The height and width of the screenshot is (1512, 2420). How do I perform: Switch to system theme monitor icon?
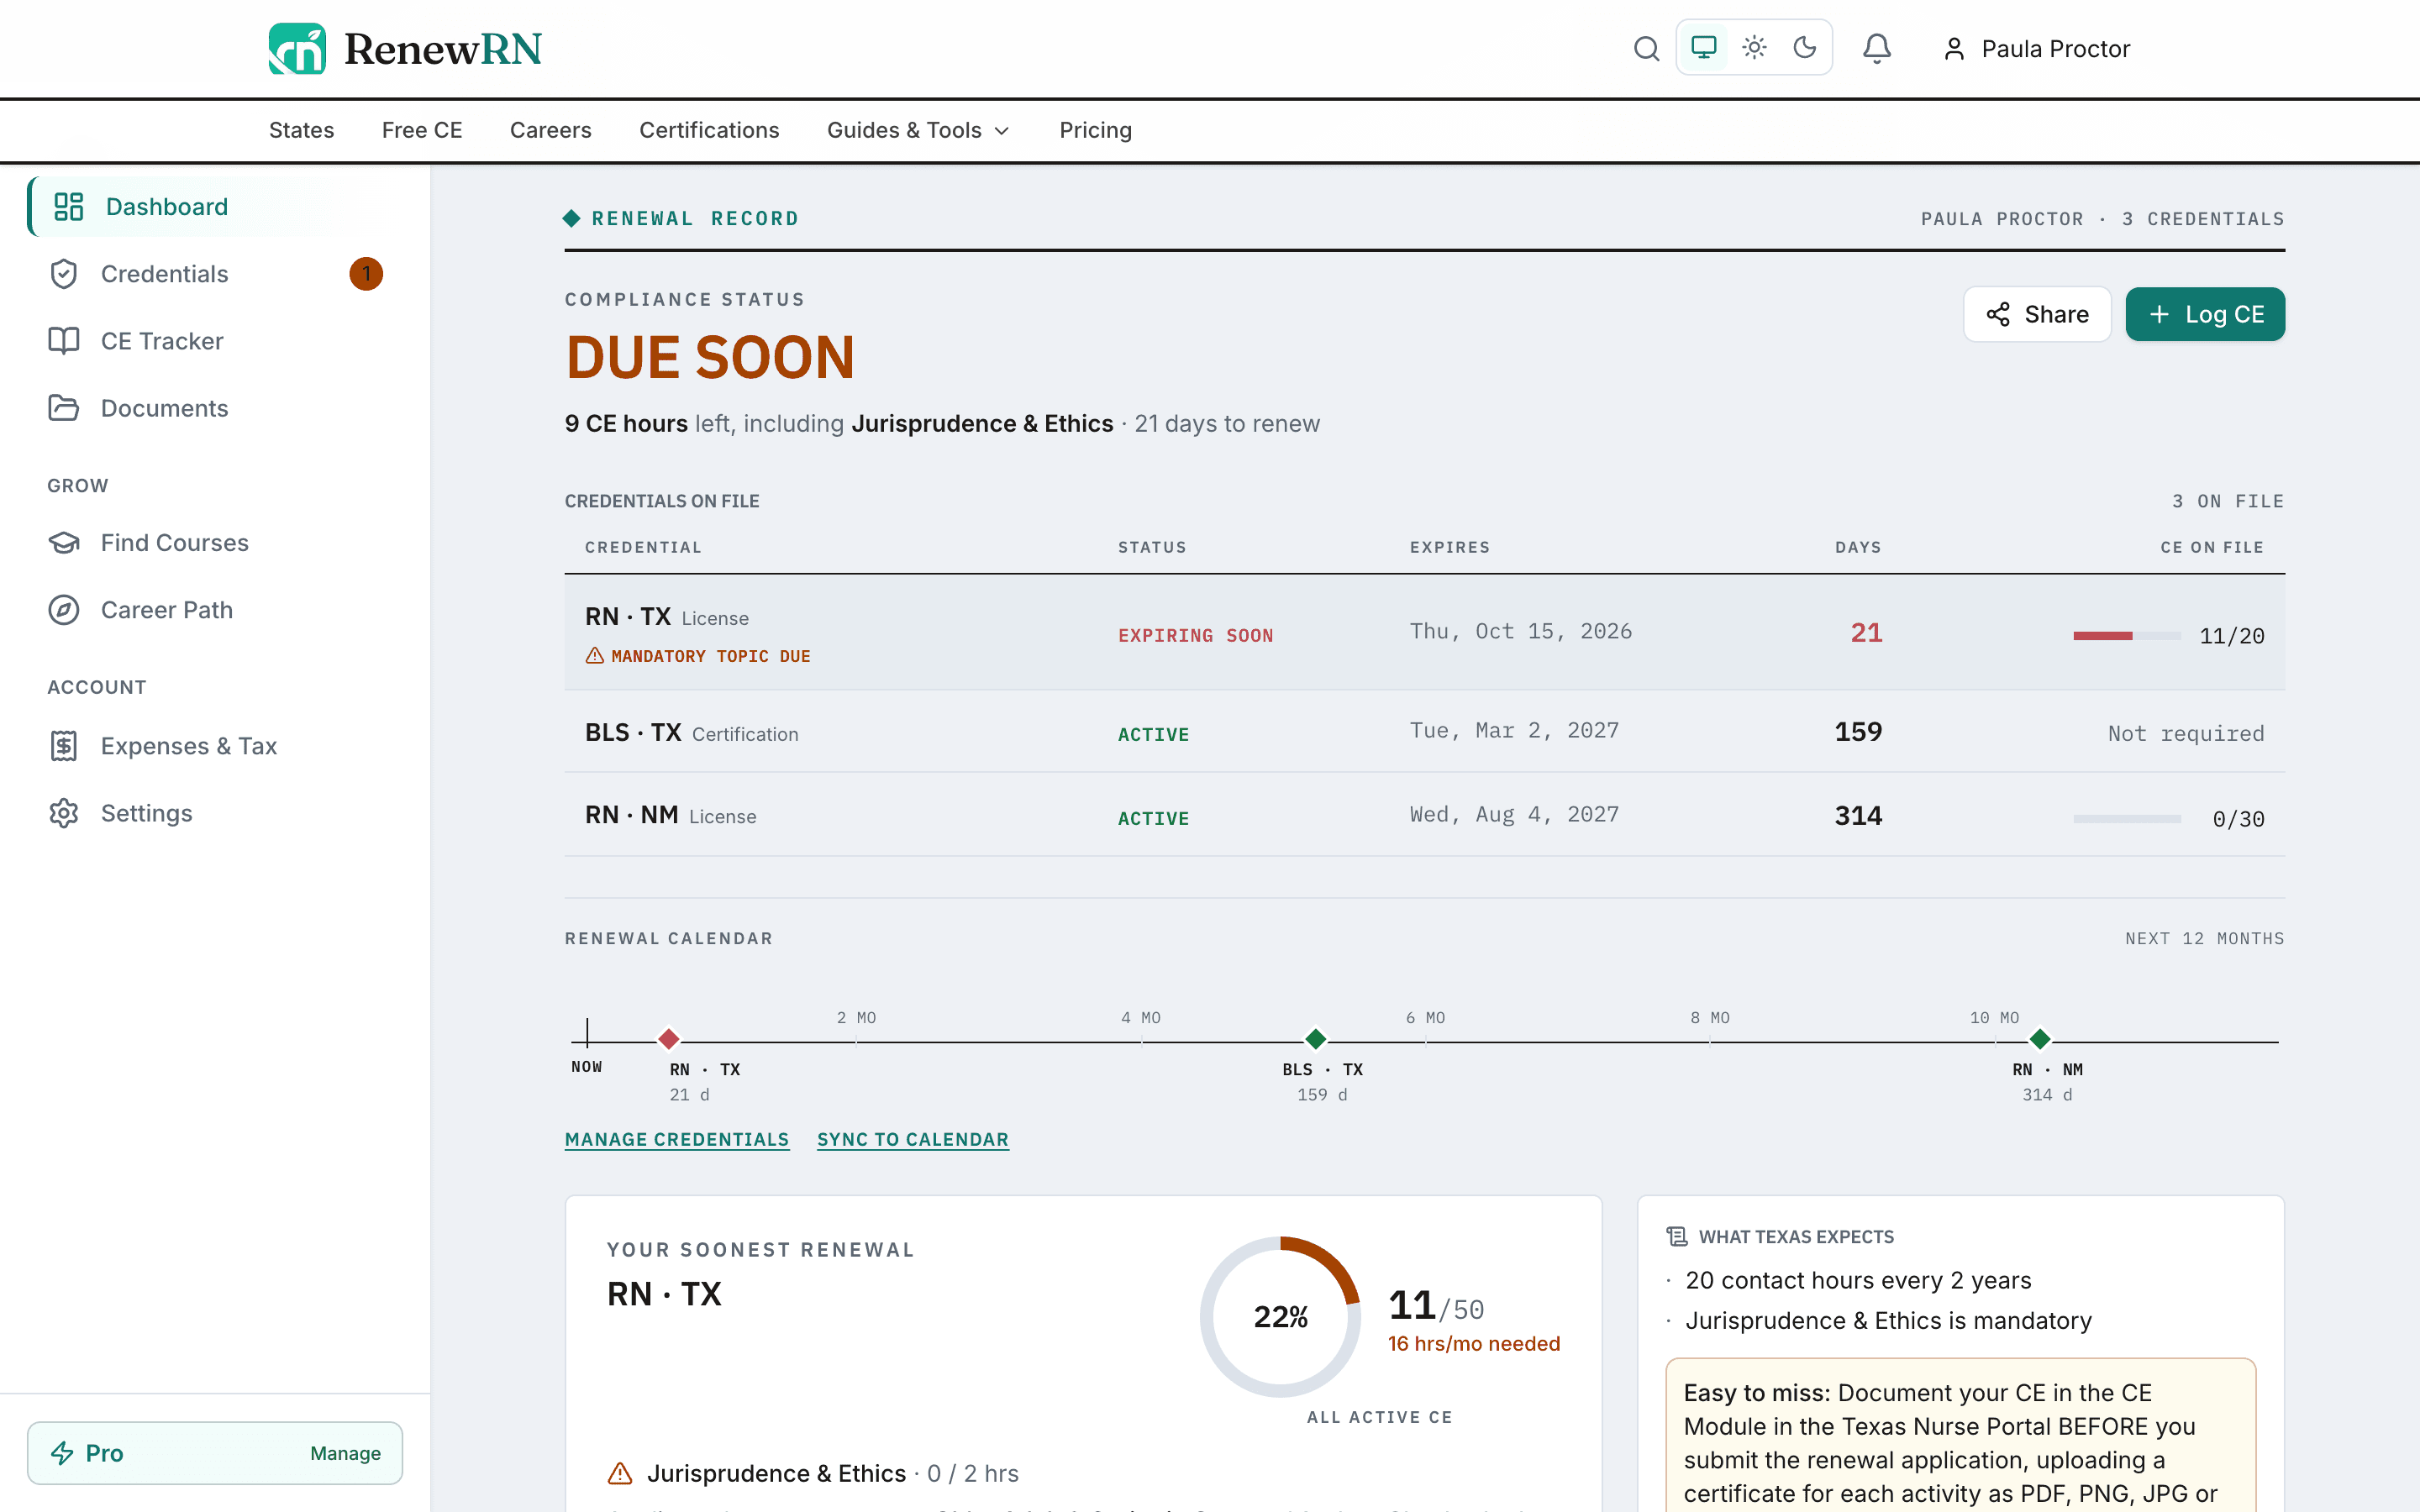(x=1704, y=47)
